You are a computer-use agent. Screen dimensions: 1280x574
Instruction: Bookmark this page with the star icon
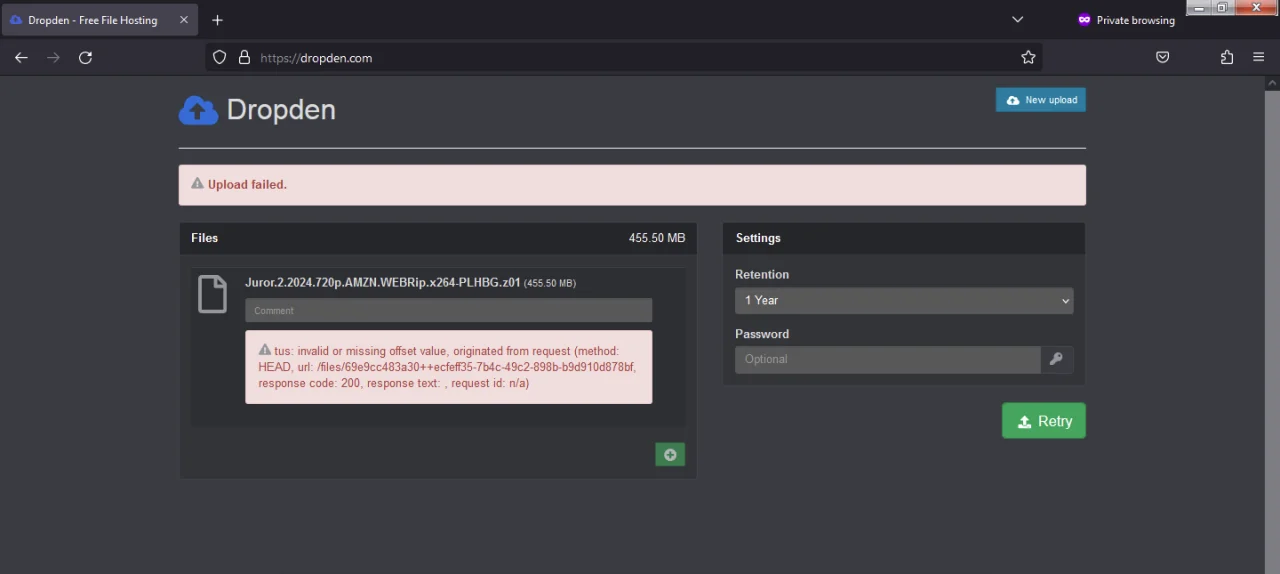pyautogui.click(x=1028, y=58)
